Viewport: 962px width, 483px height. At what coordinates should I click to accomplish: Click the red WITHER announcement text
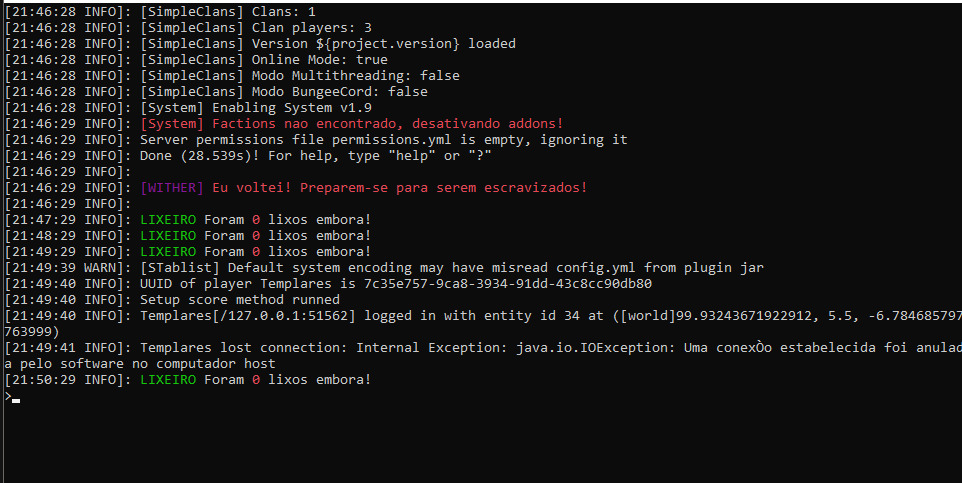pos(399,188)
